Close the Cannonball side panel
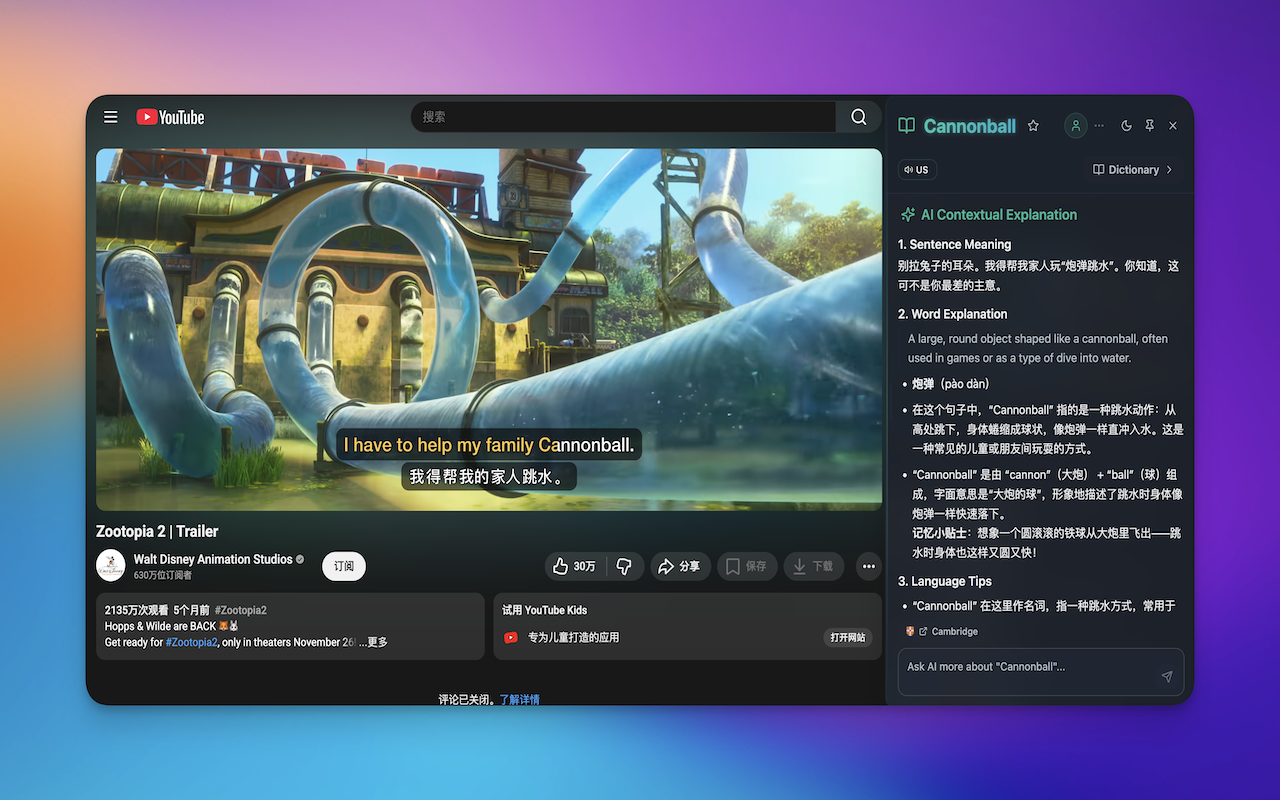The image size is (1280, 800). click(1173, 126)
